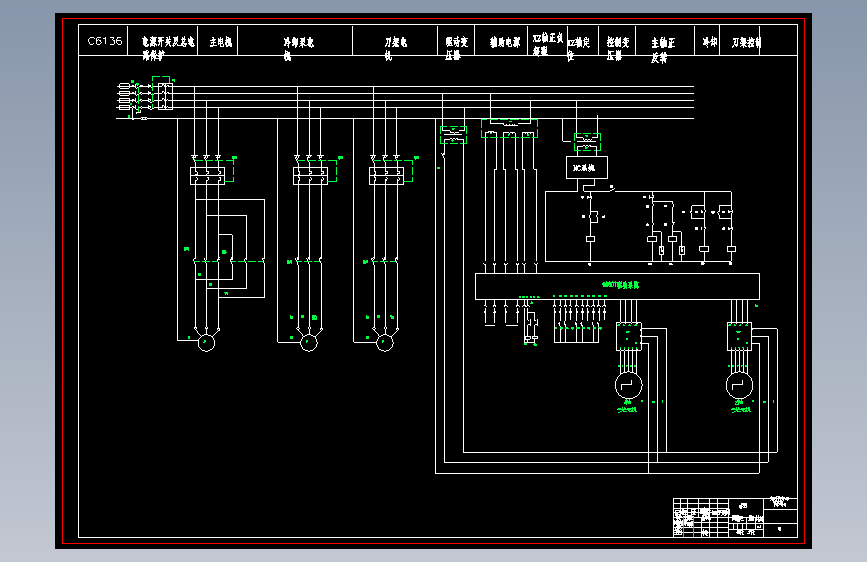This screenshot has width=867, height=562.
Task: Select the auxiliary power supply dashed block
Action: [509, 128]
